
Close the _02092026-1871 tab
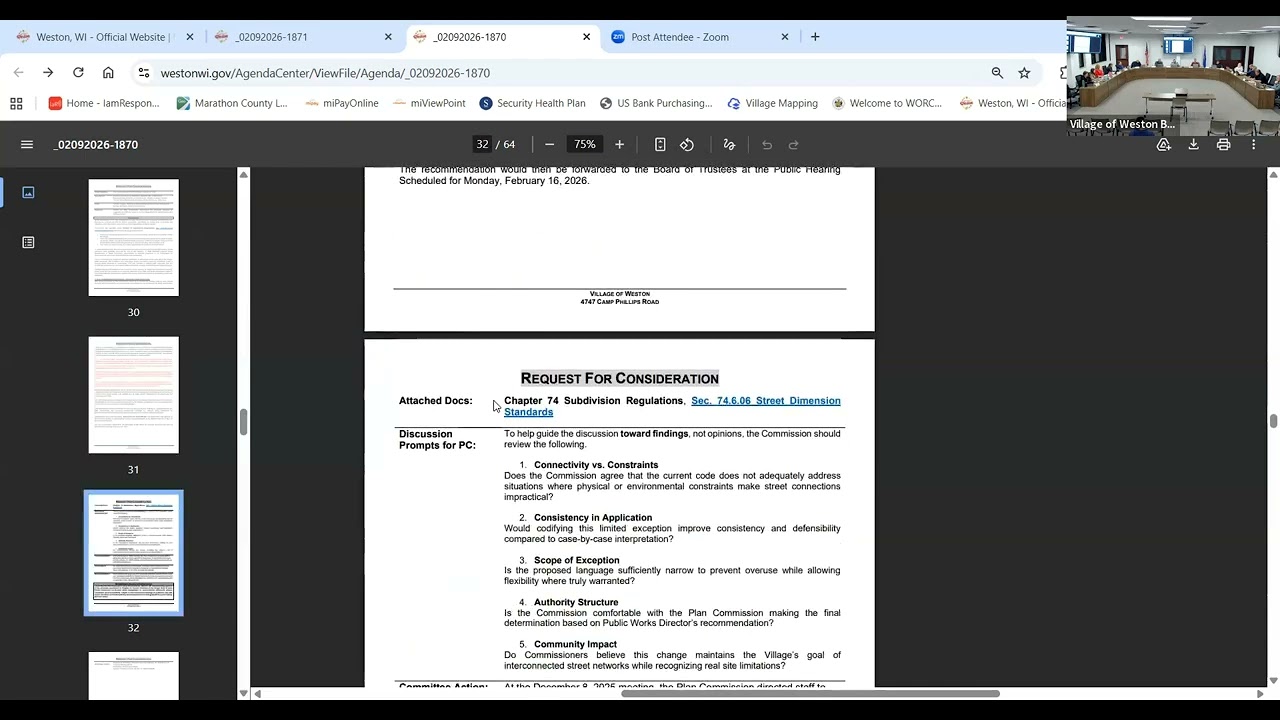pyautogui.click(x=388, y=37)
